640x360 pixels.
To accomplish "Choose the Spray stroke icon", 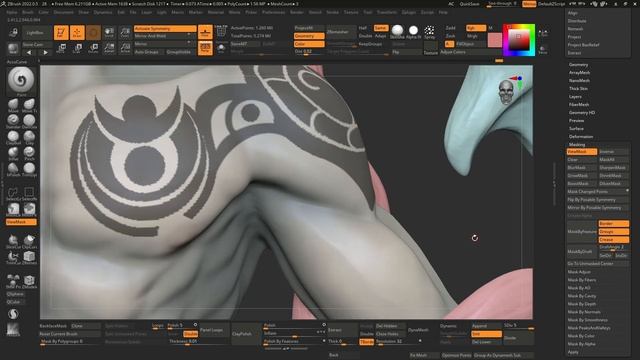I will [429, 30].
